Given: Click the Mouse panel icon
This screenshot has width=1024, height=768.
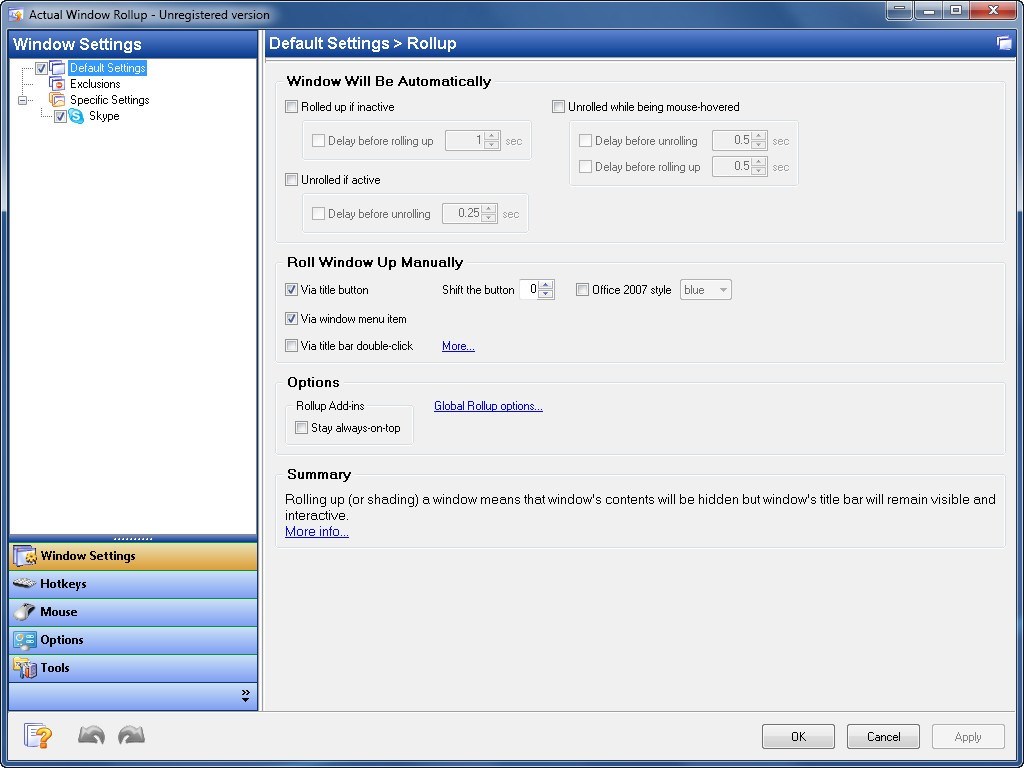Looking at the screenshot, I should (24, 612).
